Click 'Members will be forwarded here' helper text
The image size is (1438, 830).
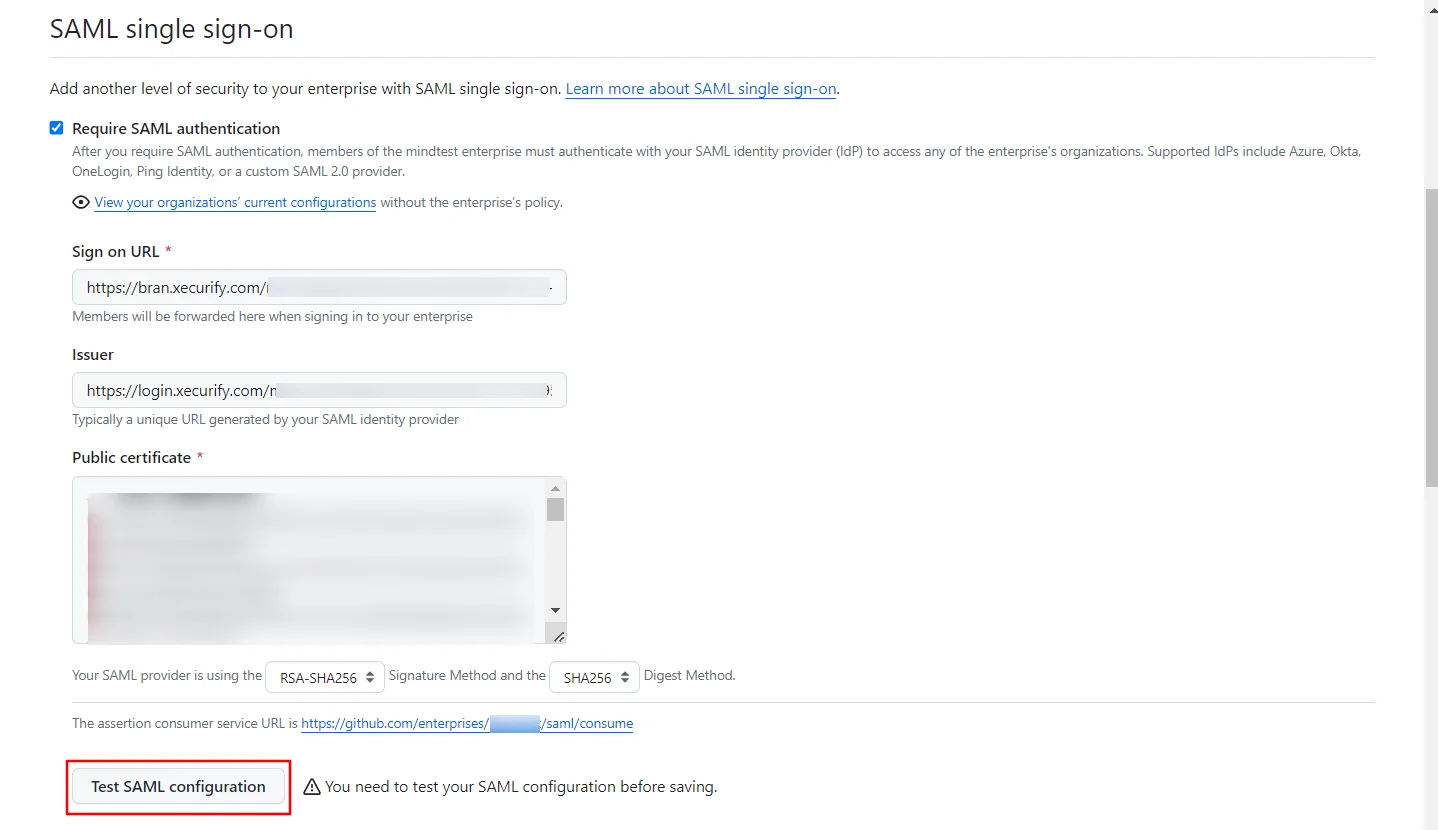(x=272, y=316)
